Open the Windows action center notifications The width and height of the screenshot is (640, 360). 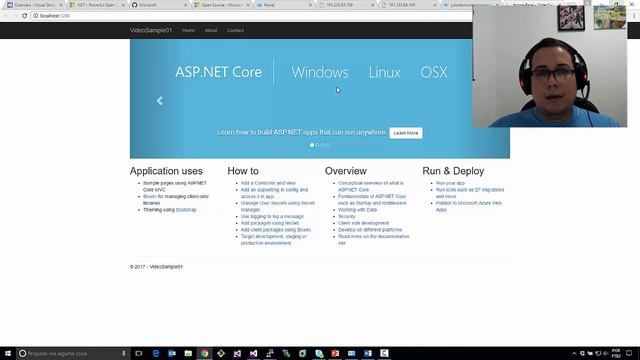(629, 353)
